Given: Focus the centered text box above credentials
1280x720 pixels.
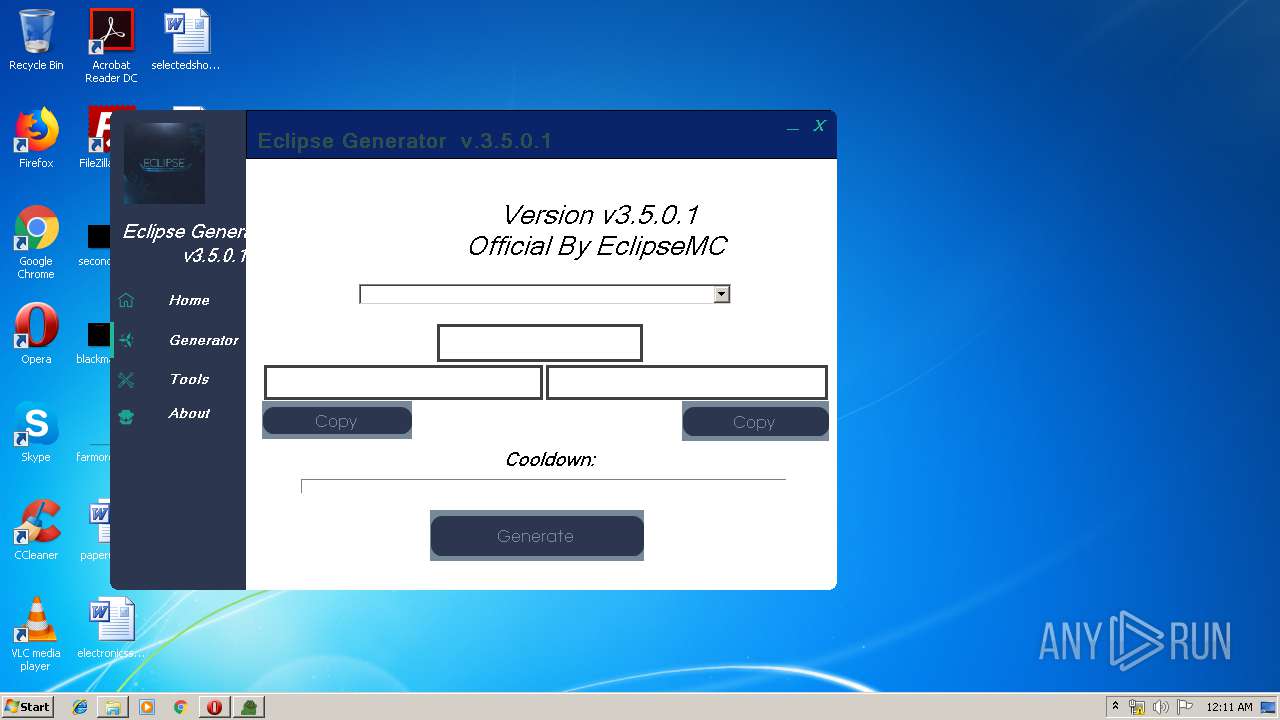Looking at the screenshot, I should (540, 343).
